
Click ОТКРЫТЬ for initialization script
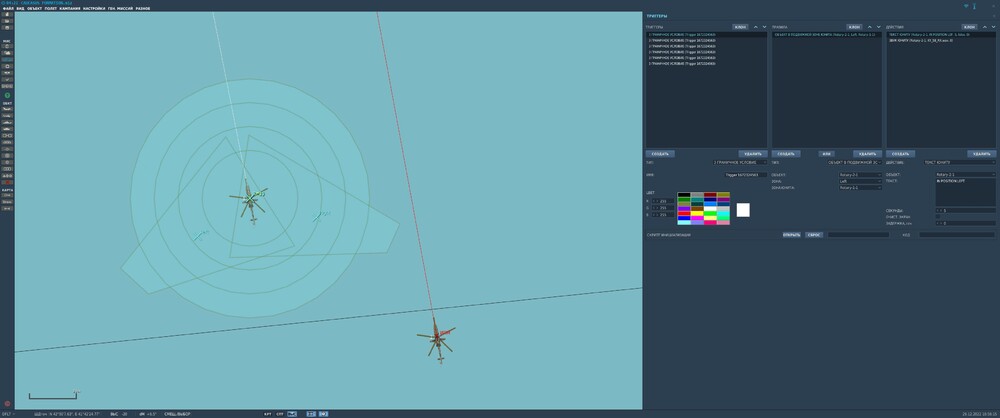[791, 235]
